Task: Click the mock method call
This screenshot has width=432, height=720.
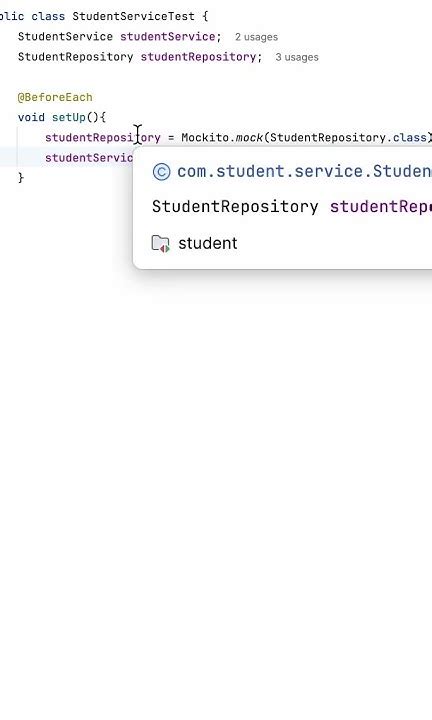Action: coord(249,138)
